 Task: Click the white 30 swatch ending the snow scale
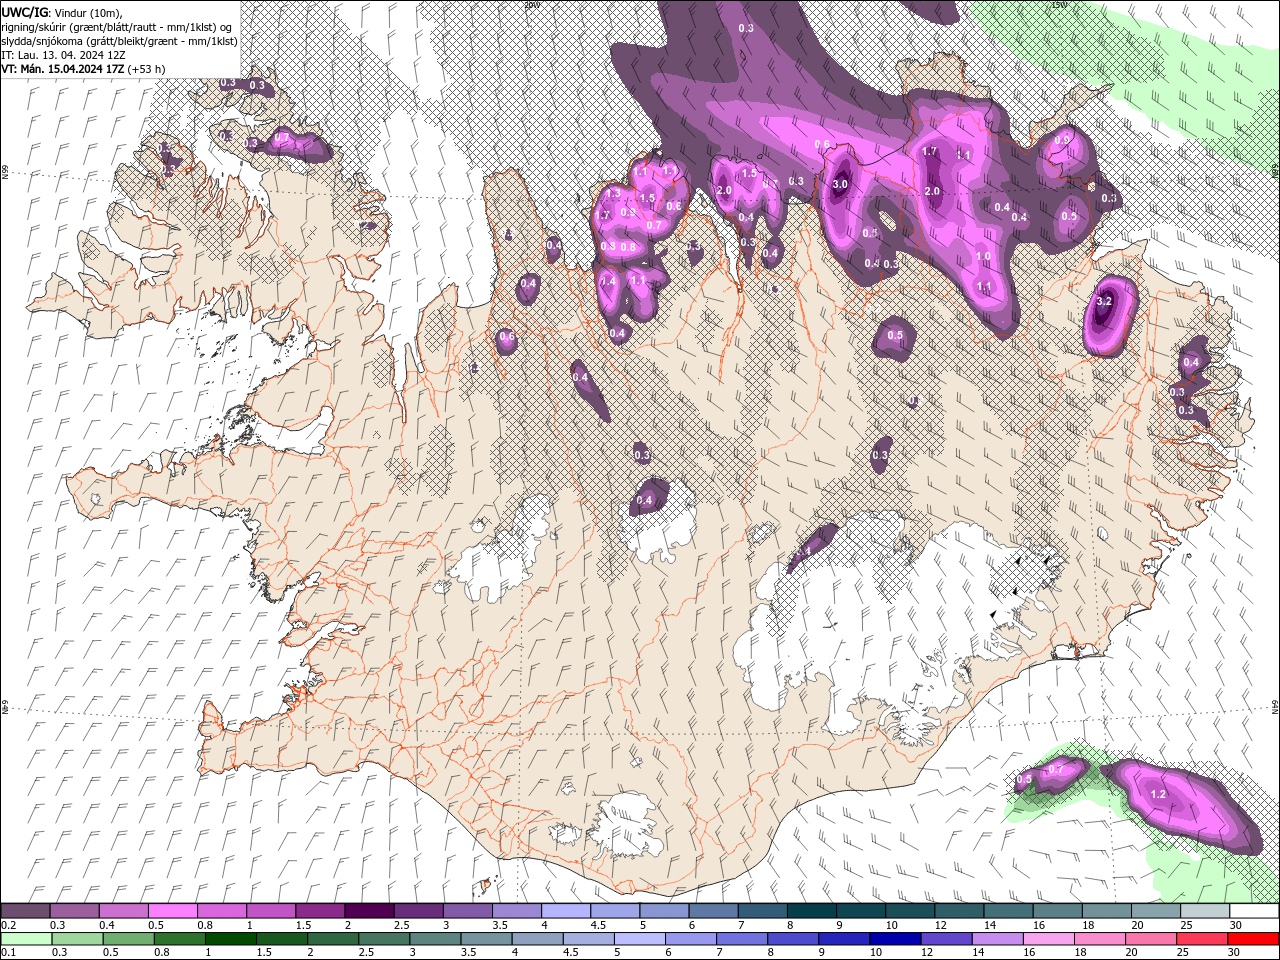point(1254,911)
